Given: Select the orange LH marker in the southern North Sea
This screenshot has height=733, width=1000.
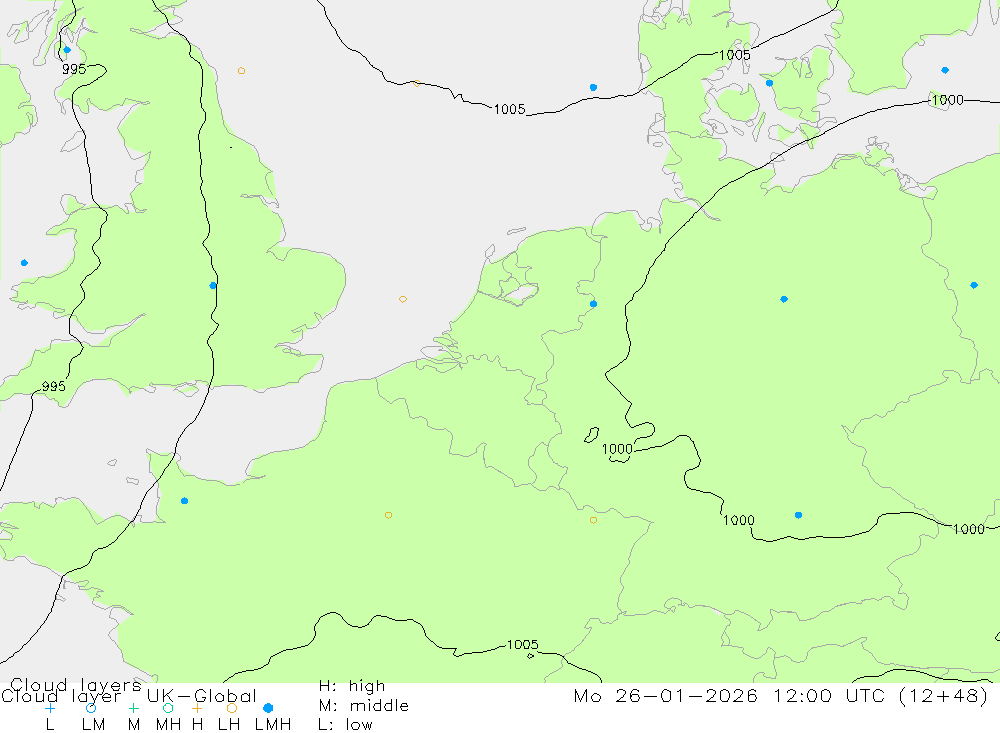Looking at the screenshot, I should 402,299.
